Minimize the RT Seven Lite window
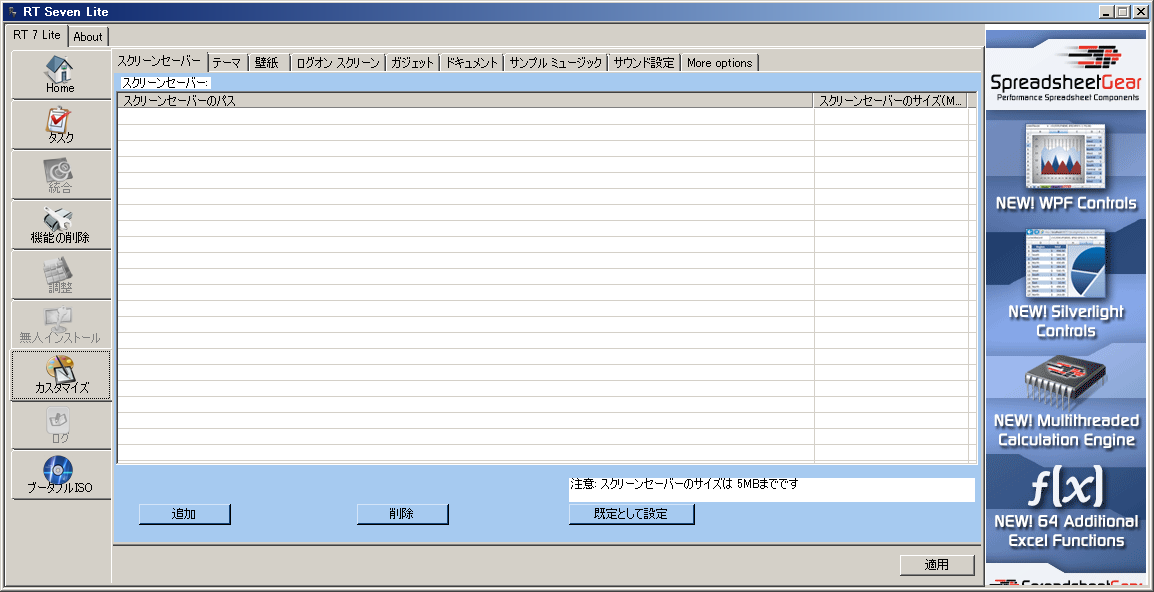This screenshot has height=592, width=1154. pos(1108,12)
